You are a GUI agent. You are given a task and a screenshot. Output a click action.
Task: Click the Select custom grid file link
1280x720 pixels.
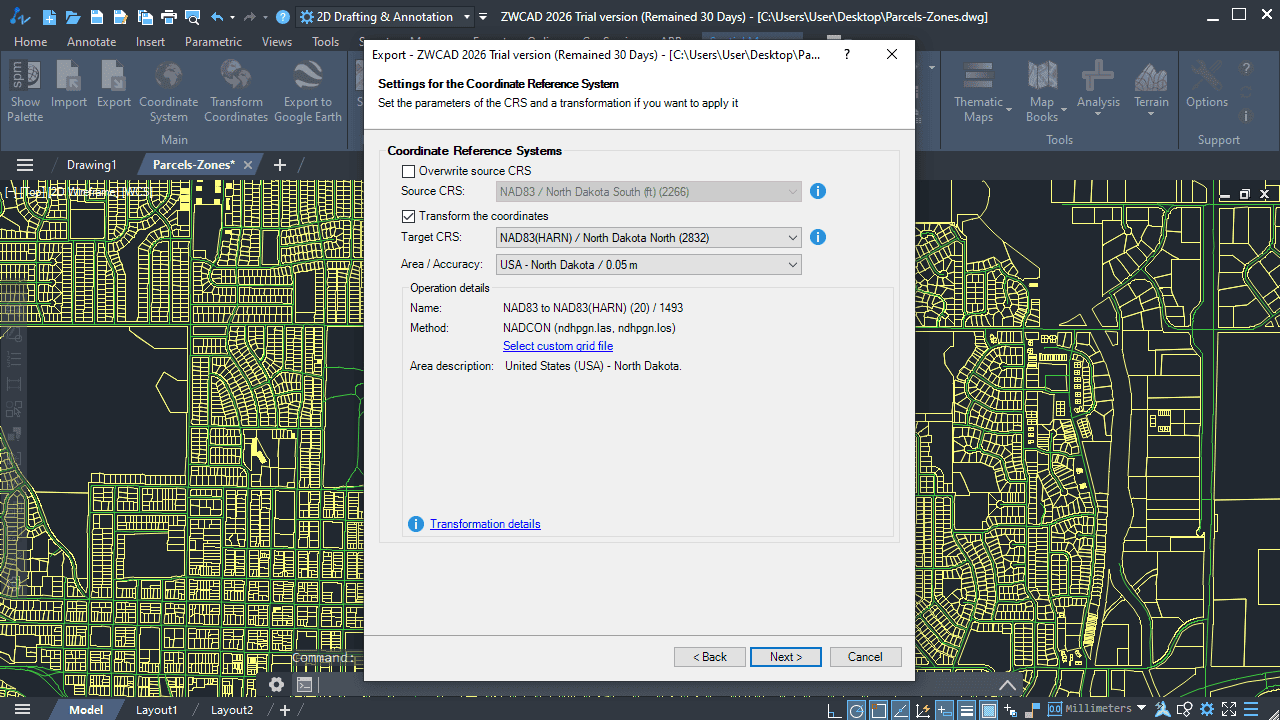click(558, 346)
